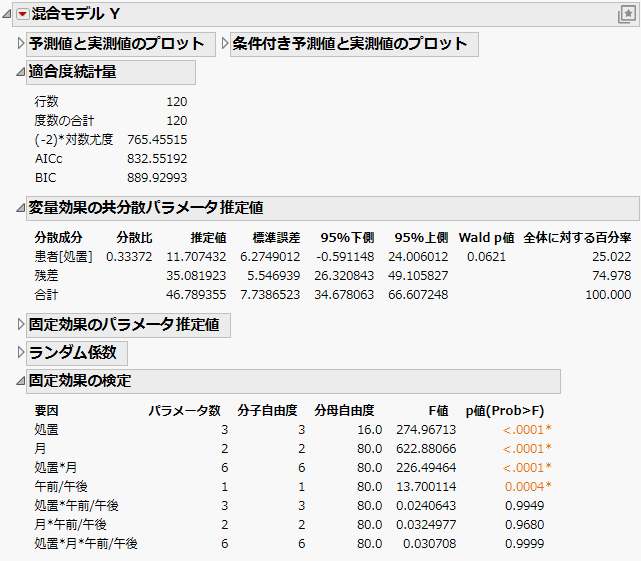
Task: Click the ランダム係数 header
Action: click(x=77, y=353)
